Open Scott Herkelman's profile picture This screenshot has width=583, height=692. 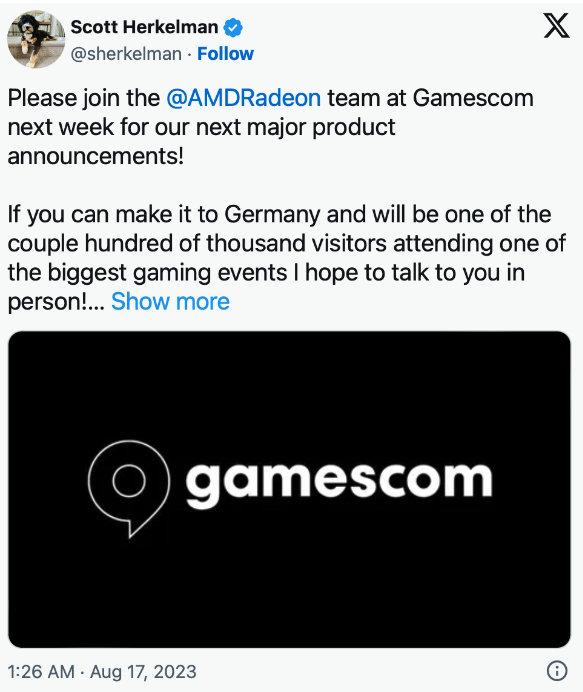(x=36, y=39)
